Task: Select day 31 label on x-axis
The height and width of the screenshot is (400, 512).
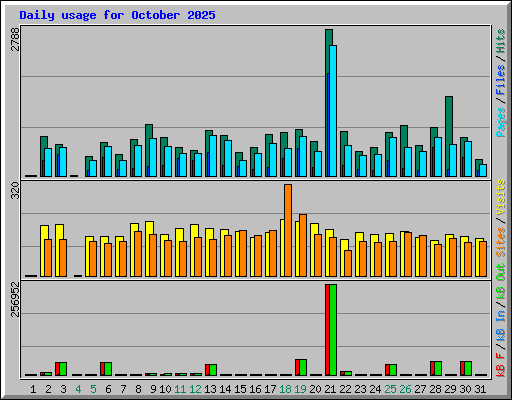Action: pyautogui.click(x=480, y=389)
